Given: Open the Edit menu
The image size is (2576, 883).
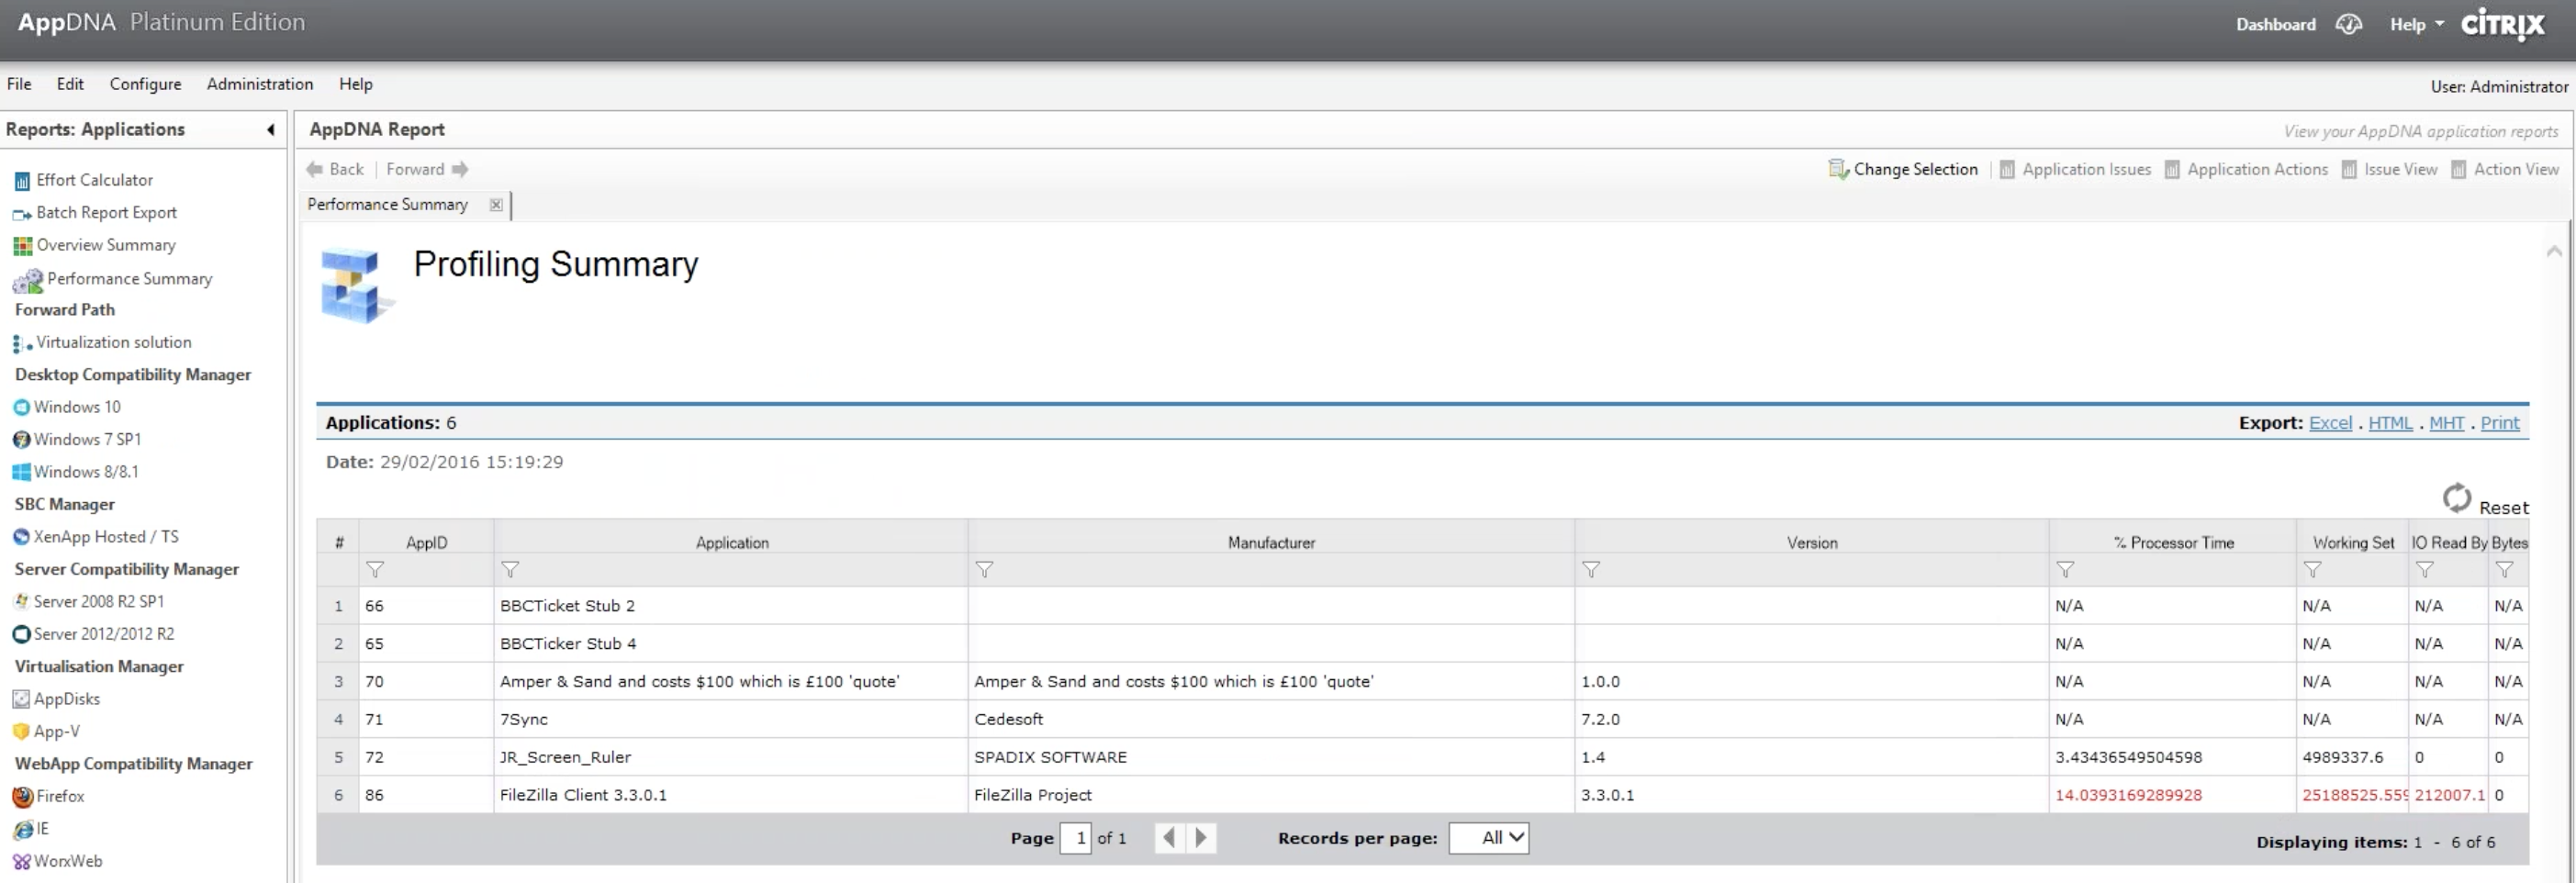Looking at the screenshot, I should pyautogui.click(x=70, y=84).
